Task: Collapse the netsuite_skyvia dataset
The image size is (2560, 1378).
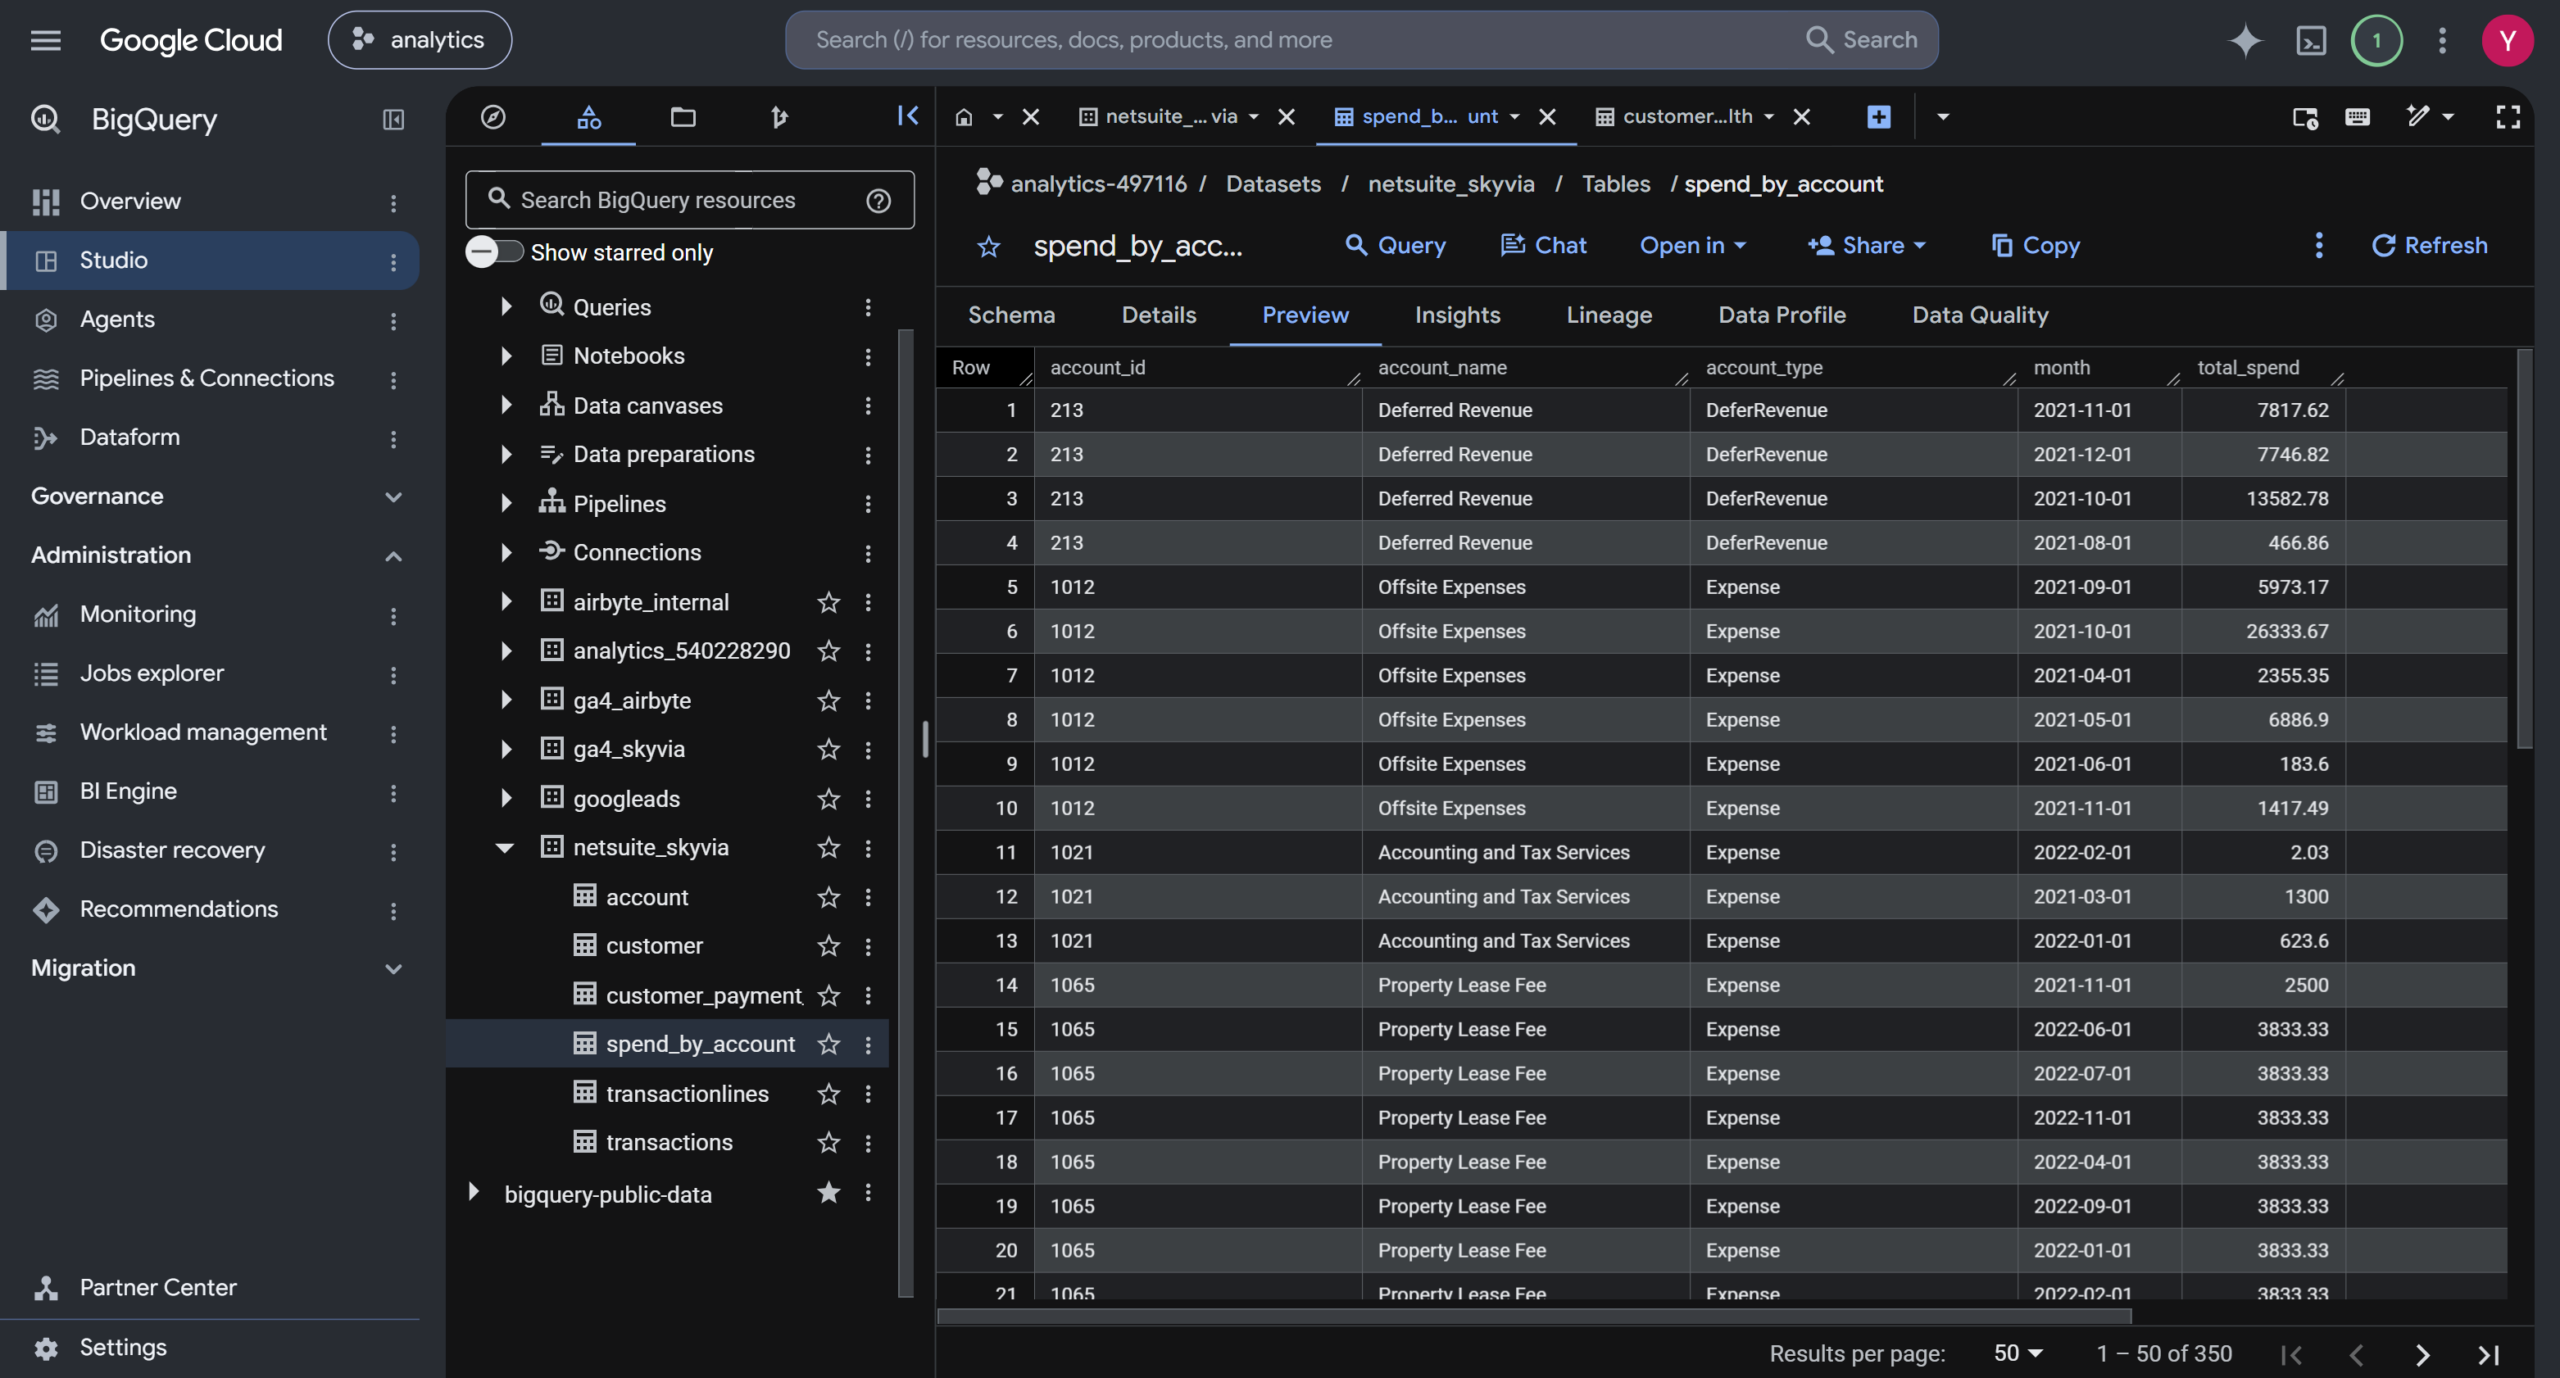Action: [505, 848]
